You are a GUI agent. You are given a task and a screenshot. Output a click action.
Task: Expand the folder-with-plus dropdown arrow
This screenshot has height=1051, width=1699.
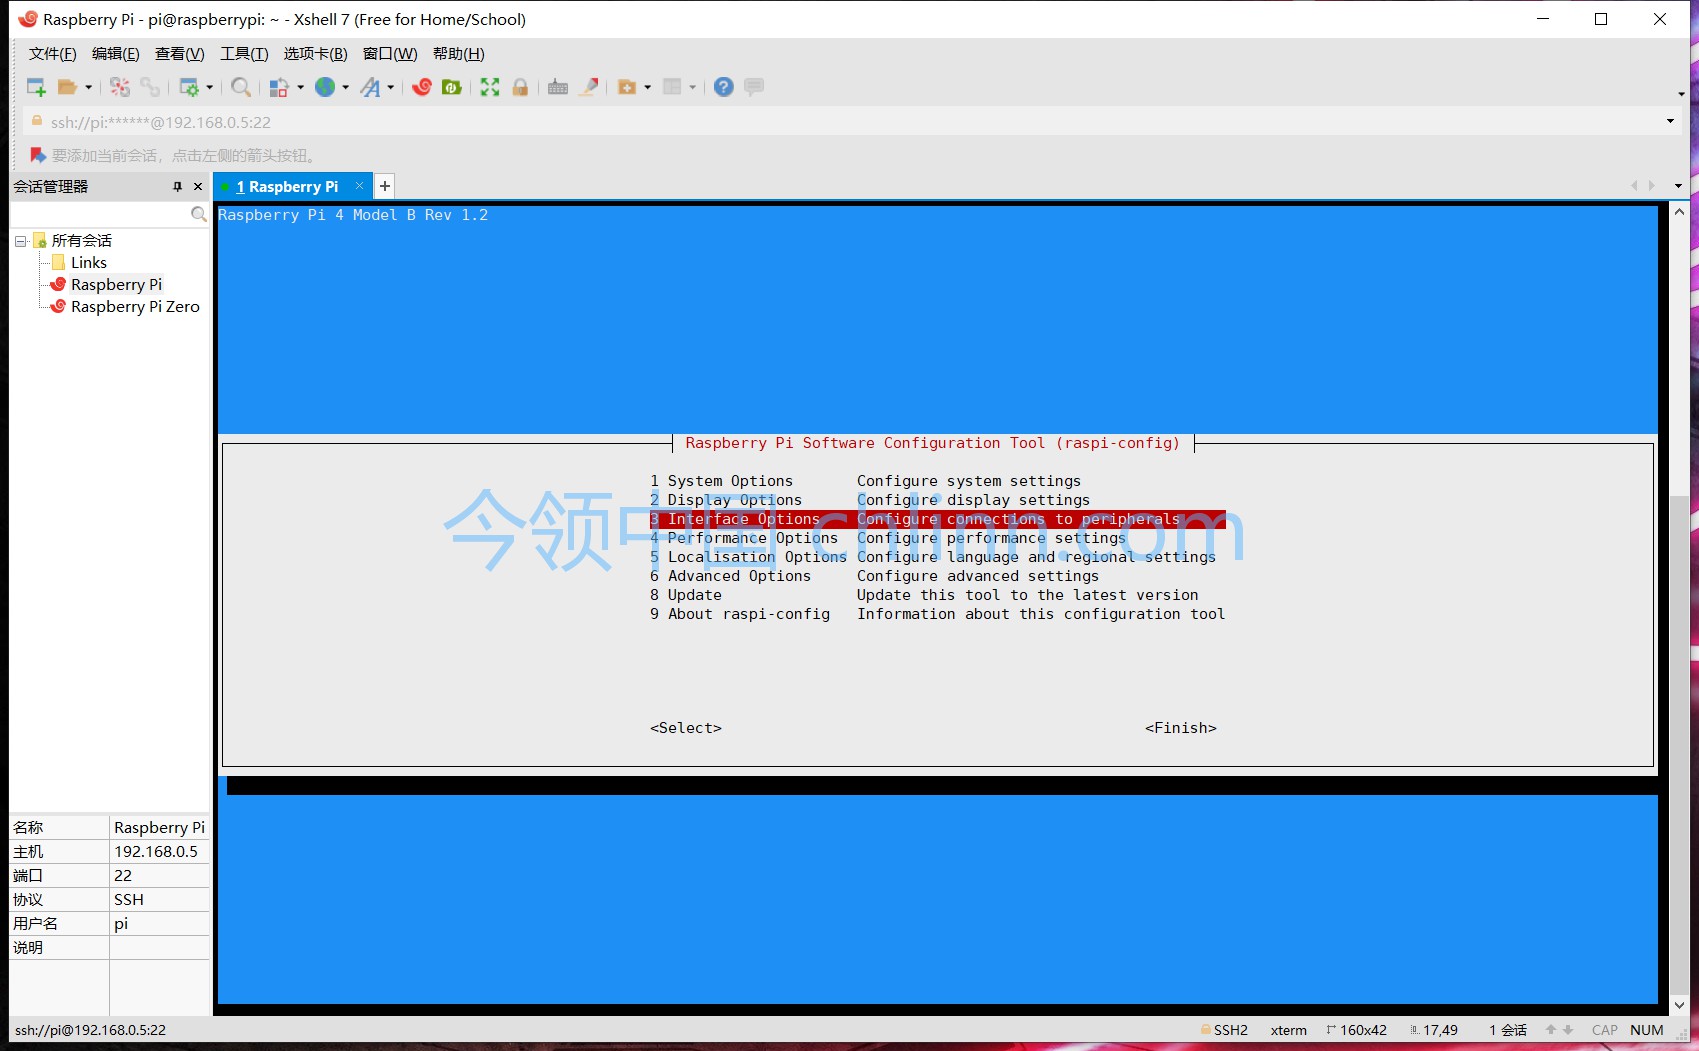point(648,87)
